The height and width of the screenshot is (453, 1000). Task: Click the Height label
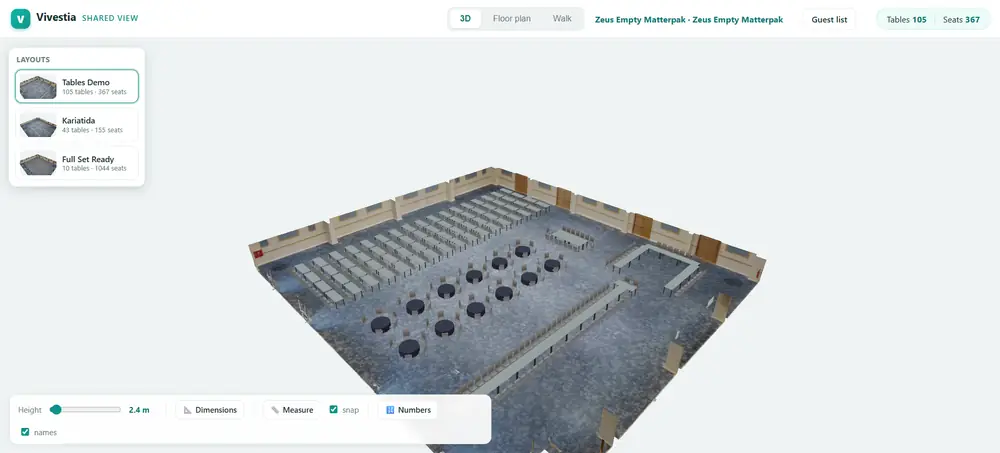[30, 410]
